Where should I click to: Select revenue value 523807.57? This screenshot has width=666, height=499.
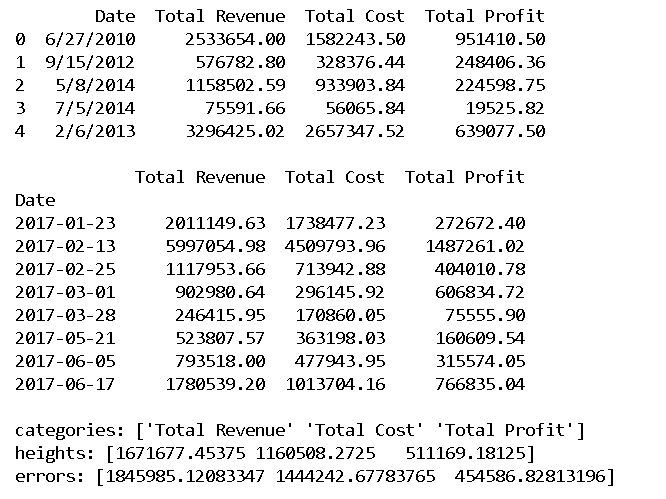[x=220, y=338]
